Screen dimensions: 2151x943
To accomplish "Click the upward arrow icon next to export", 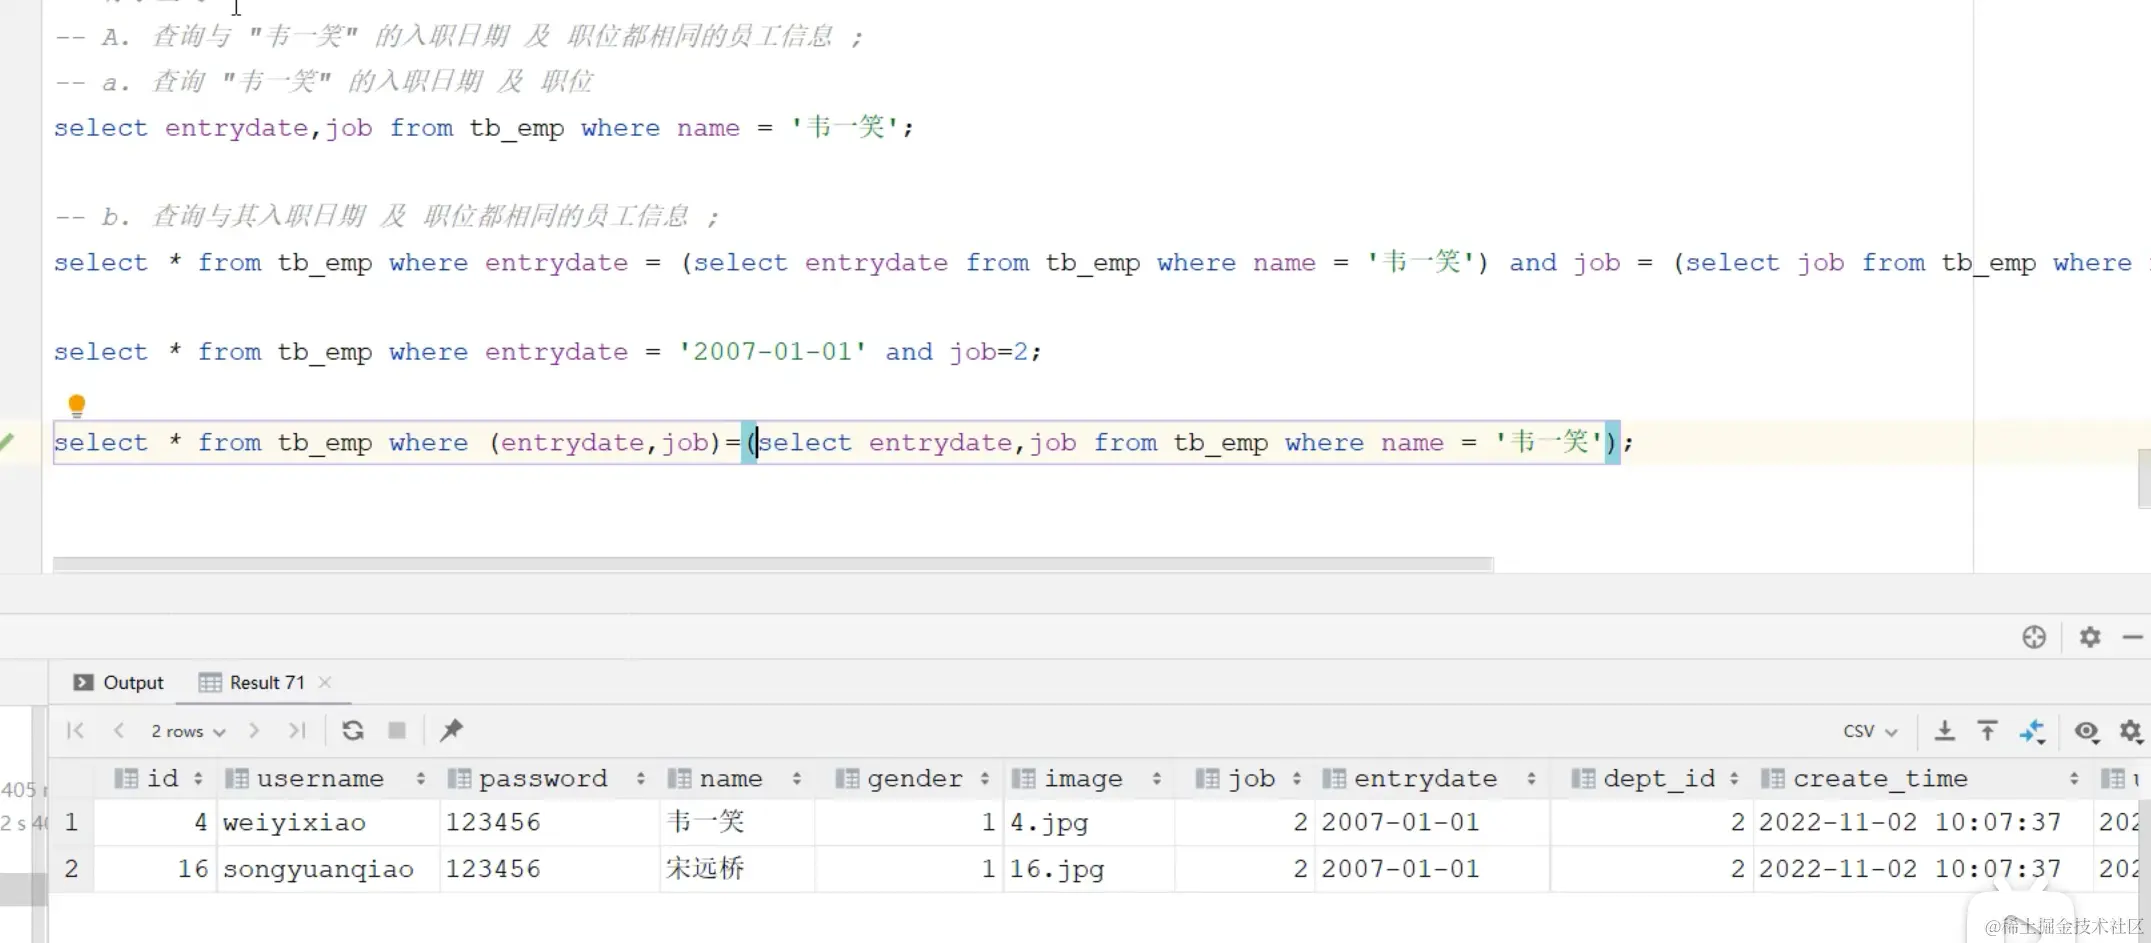I will coord(1987,731).
